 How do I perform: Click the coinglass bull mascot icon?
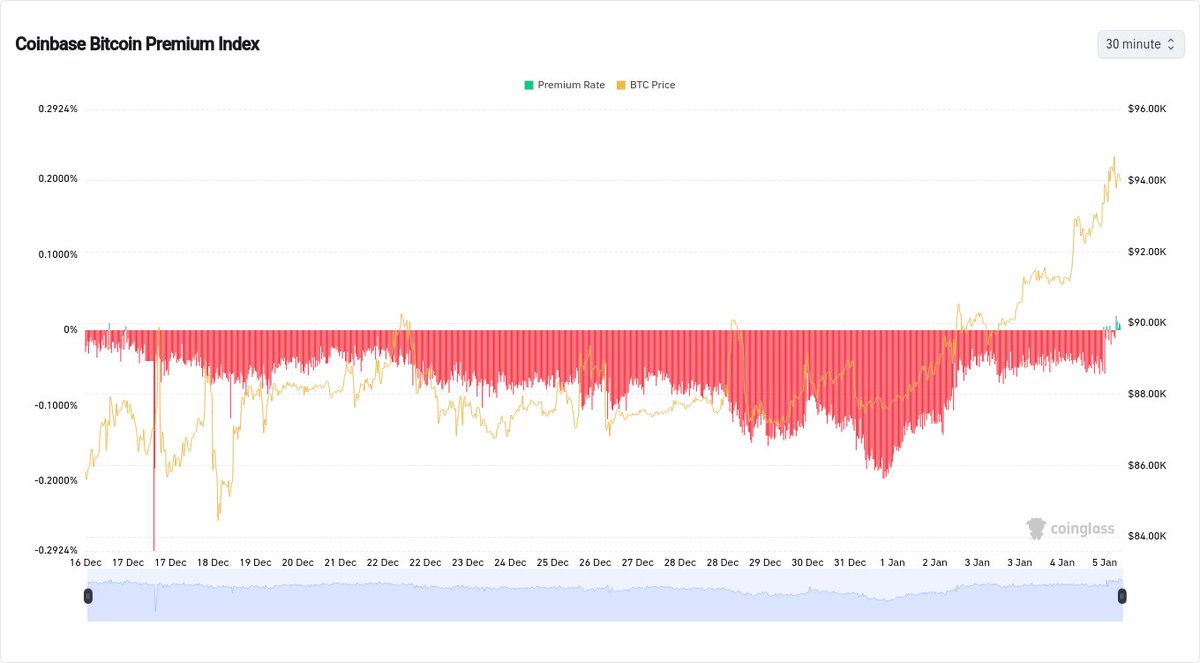[x=1034, y=527]
